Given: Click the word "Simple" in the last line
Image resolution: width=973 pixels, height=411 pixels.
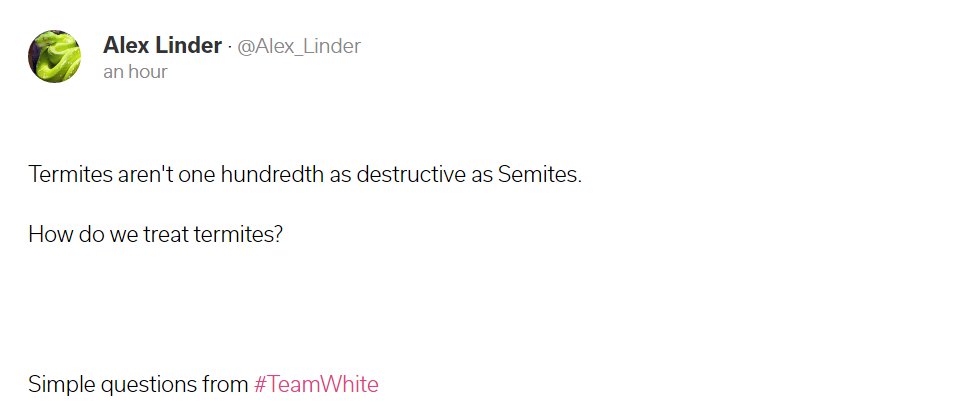Looking at the screenshot, I should (x=59, y=384).
